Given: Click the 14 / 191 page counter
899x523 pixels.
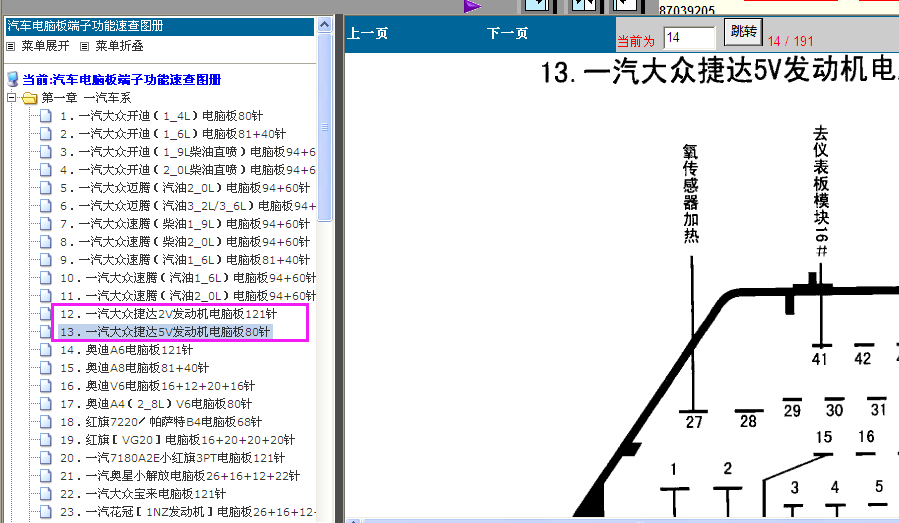Looking at the screenshot, I should 791,41.
